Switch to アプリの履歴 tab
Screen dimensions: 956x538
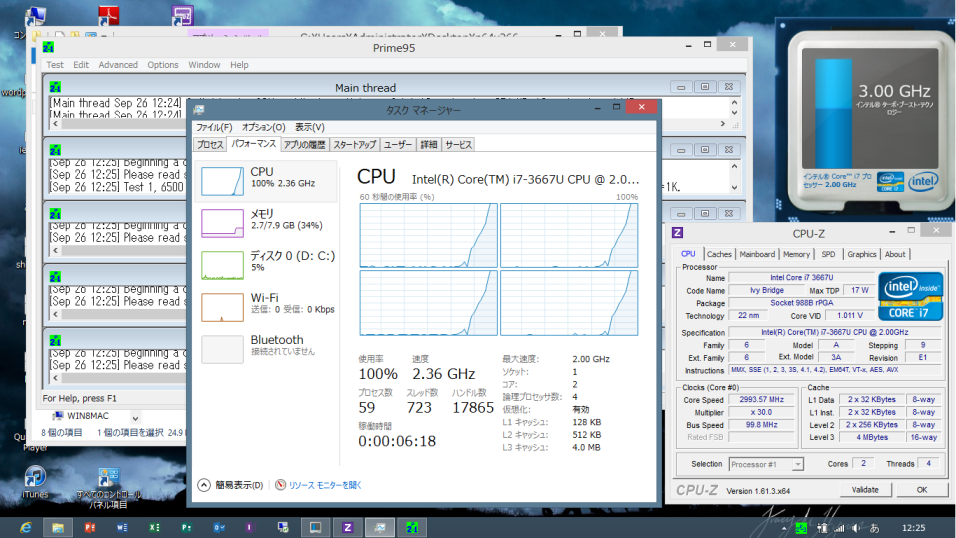304,145
